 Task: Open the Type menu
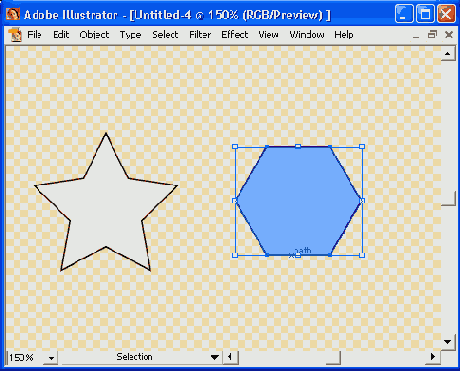coord(130,35)
